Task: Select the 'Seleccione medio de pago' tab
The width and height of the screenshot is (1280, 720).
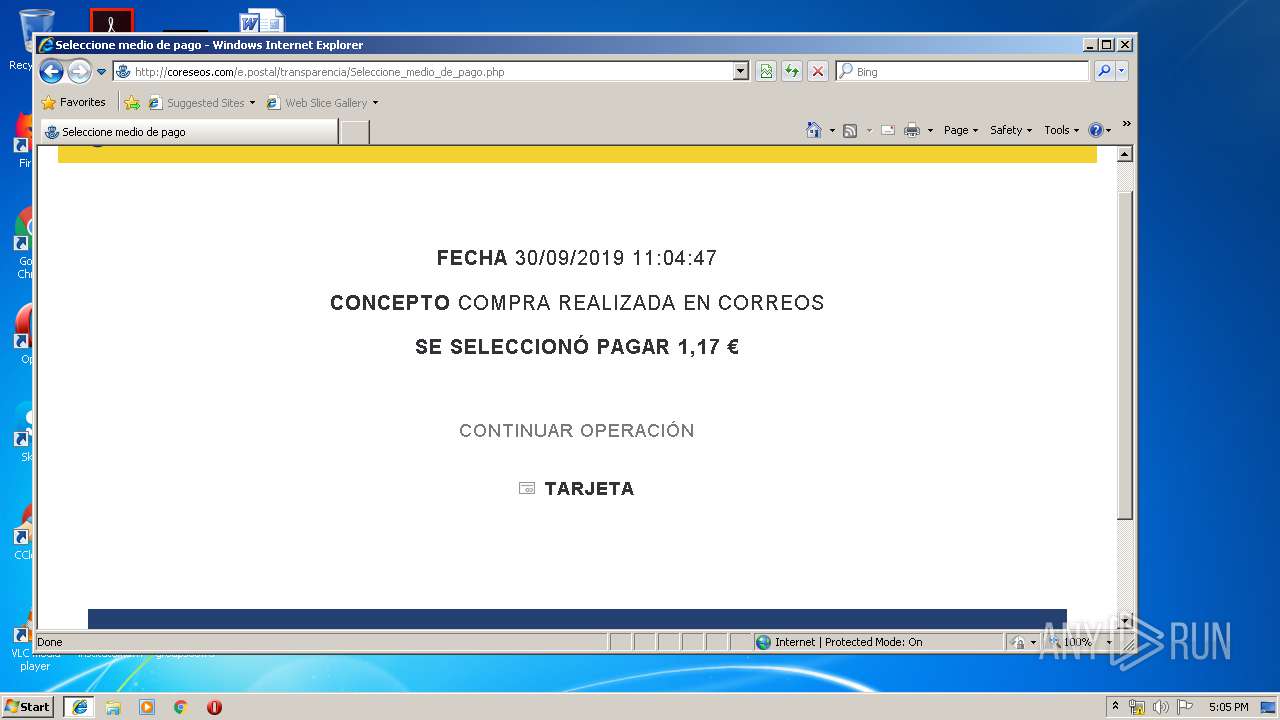Action: click(190, 132)
